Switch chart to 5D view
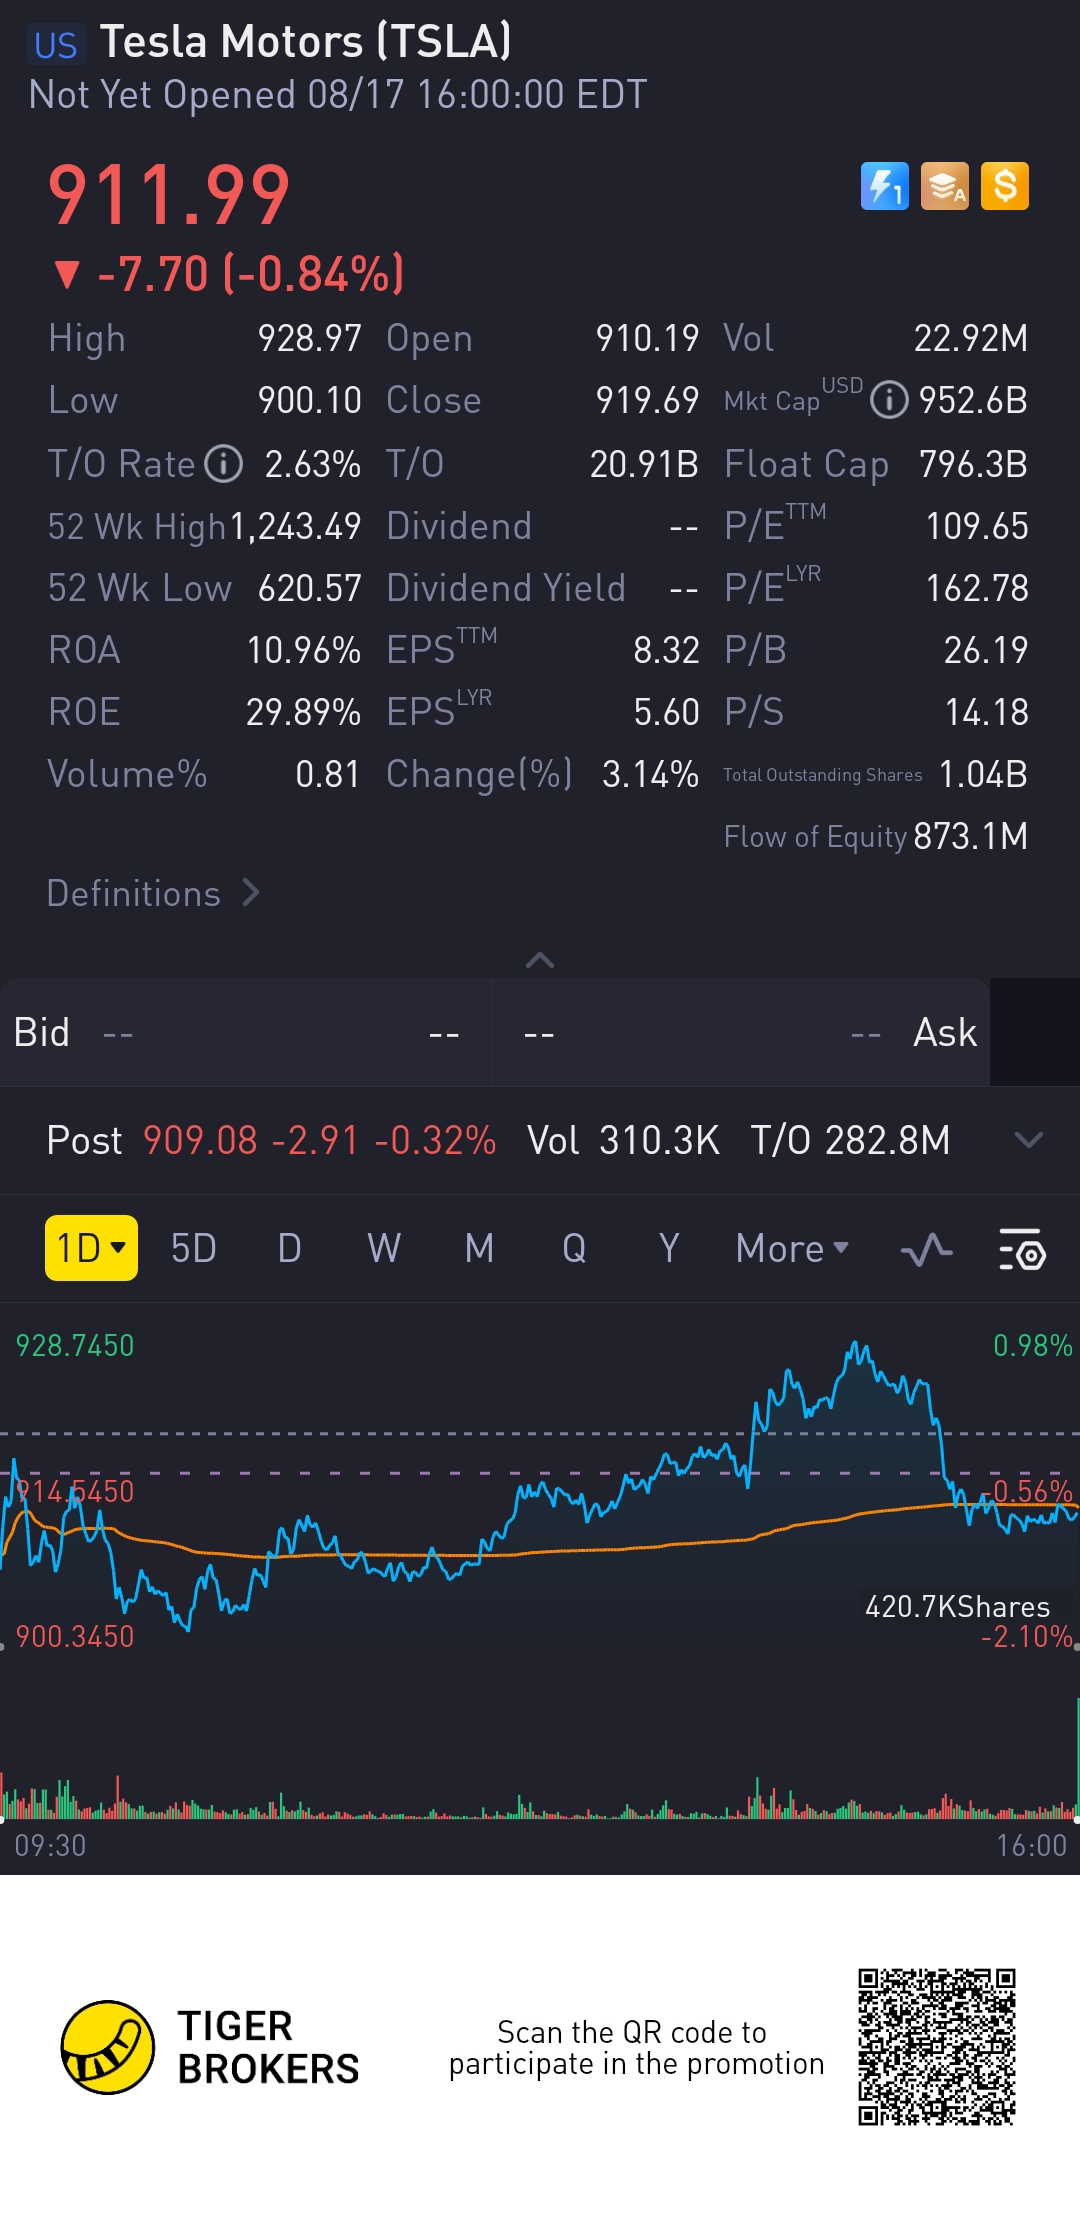The image size is (1080, 2220). [194, 1249]
